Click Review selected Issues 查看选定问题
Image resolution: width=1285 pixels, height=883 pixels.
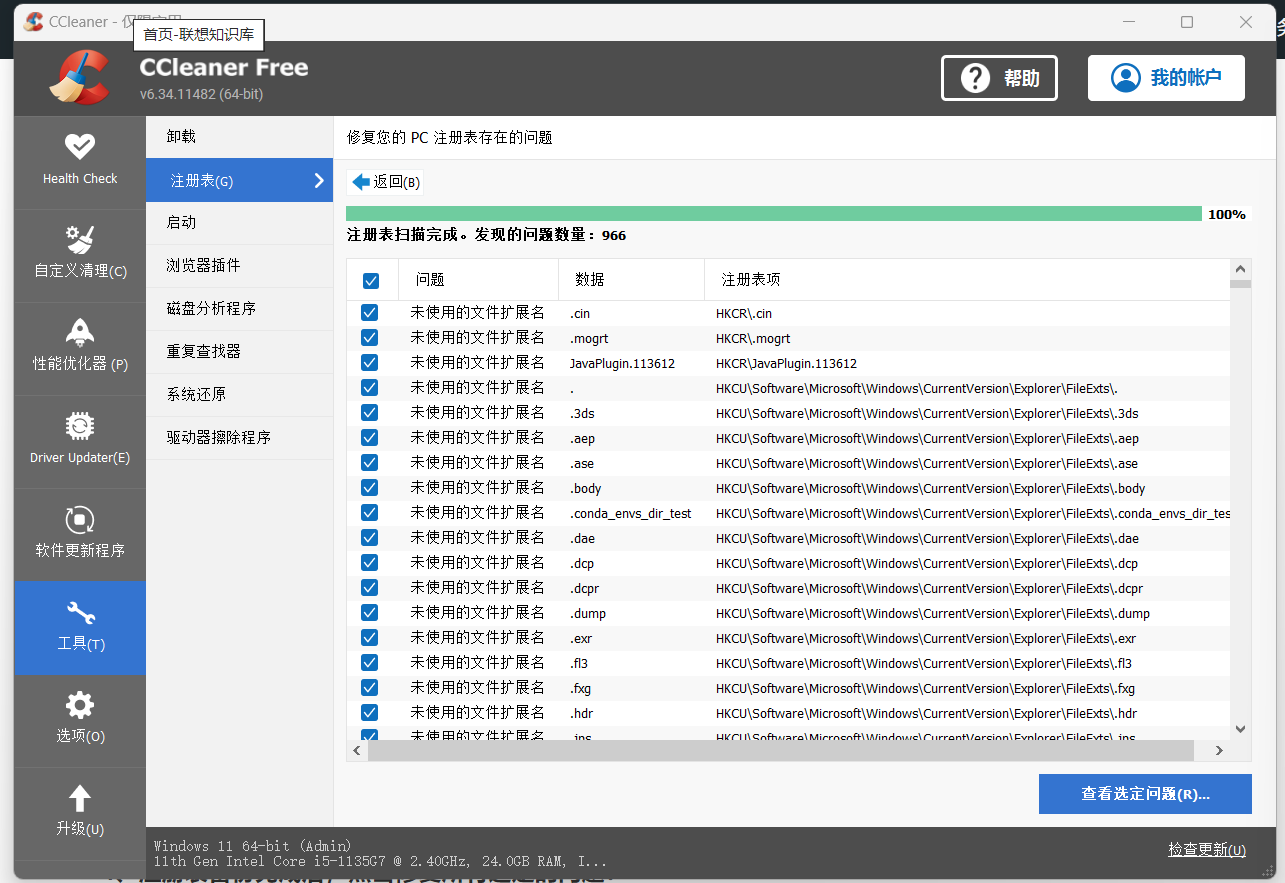[1145, 794]
